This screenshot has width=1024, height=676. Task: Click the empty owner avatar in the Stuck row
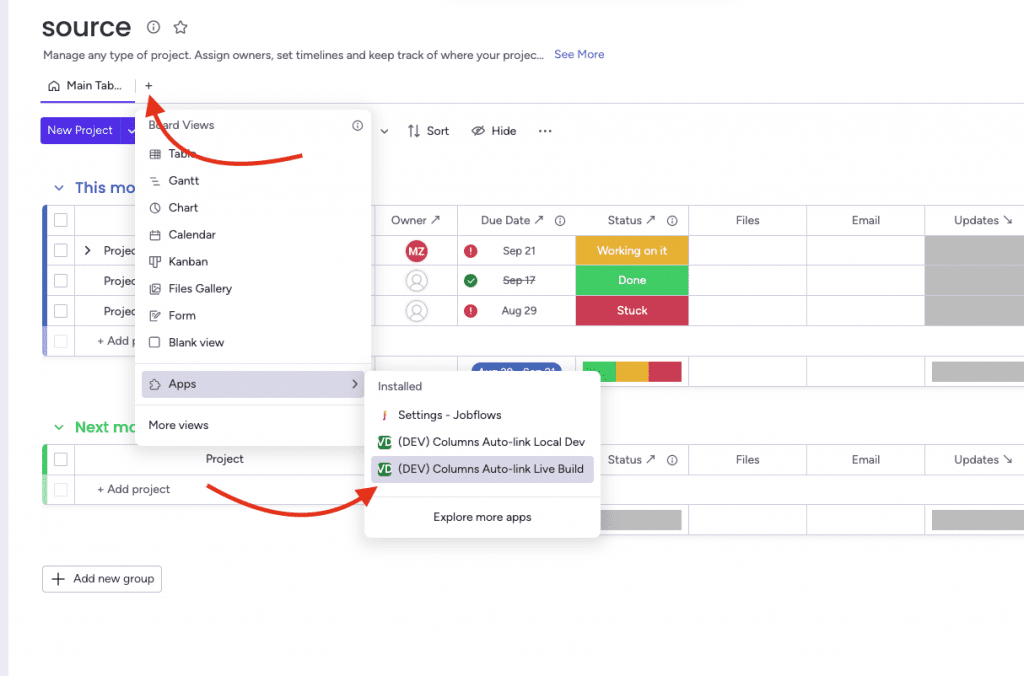coord(417,311)
